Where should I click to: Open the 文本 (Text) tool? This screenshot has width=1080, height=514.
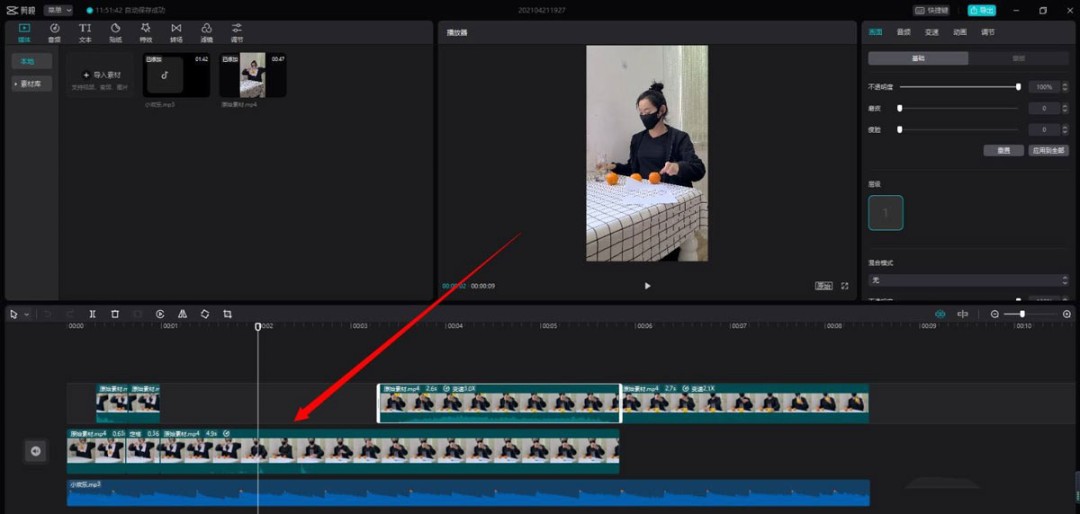coord(85,32)
